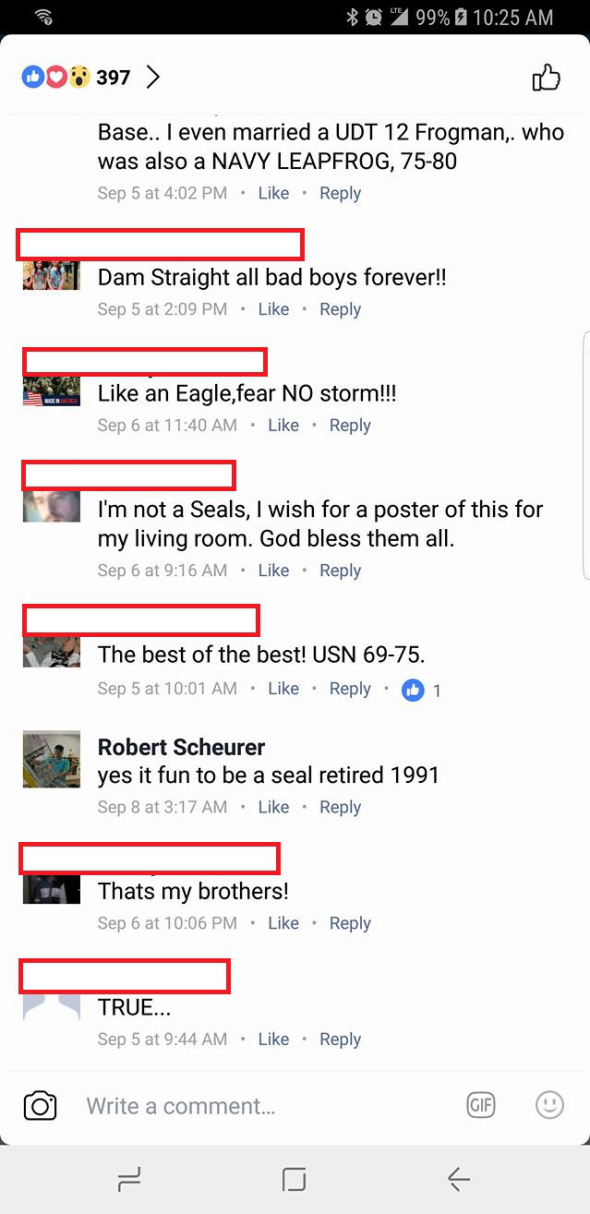Open the GIF picker icon
The image size is (590, 1214).
click(x=481, y=1105)
